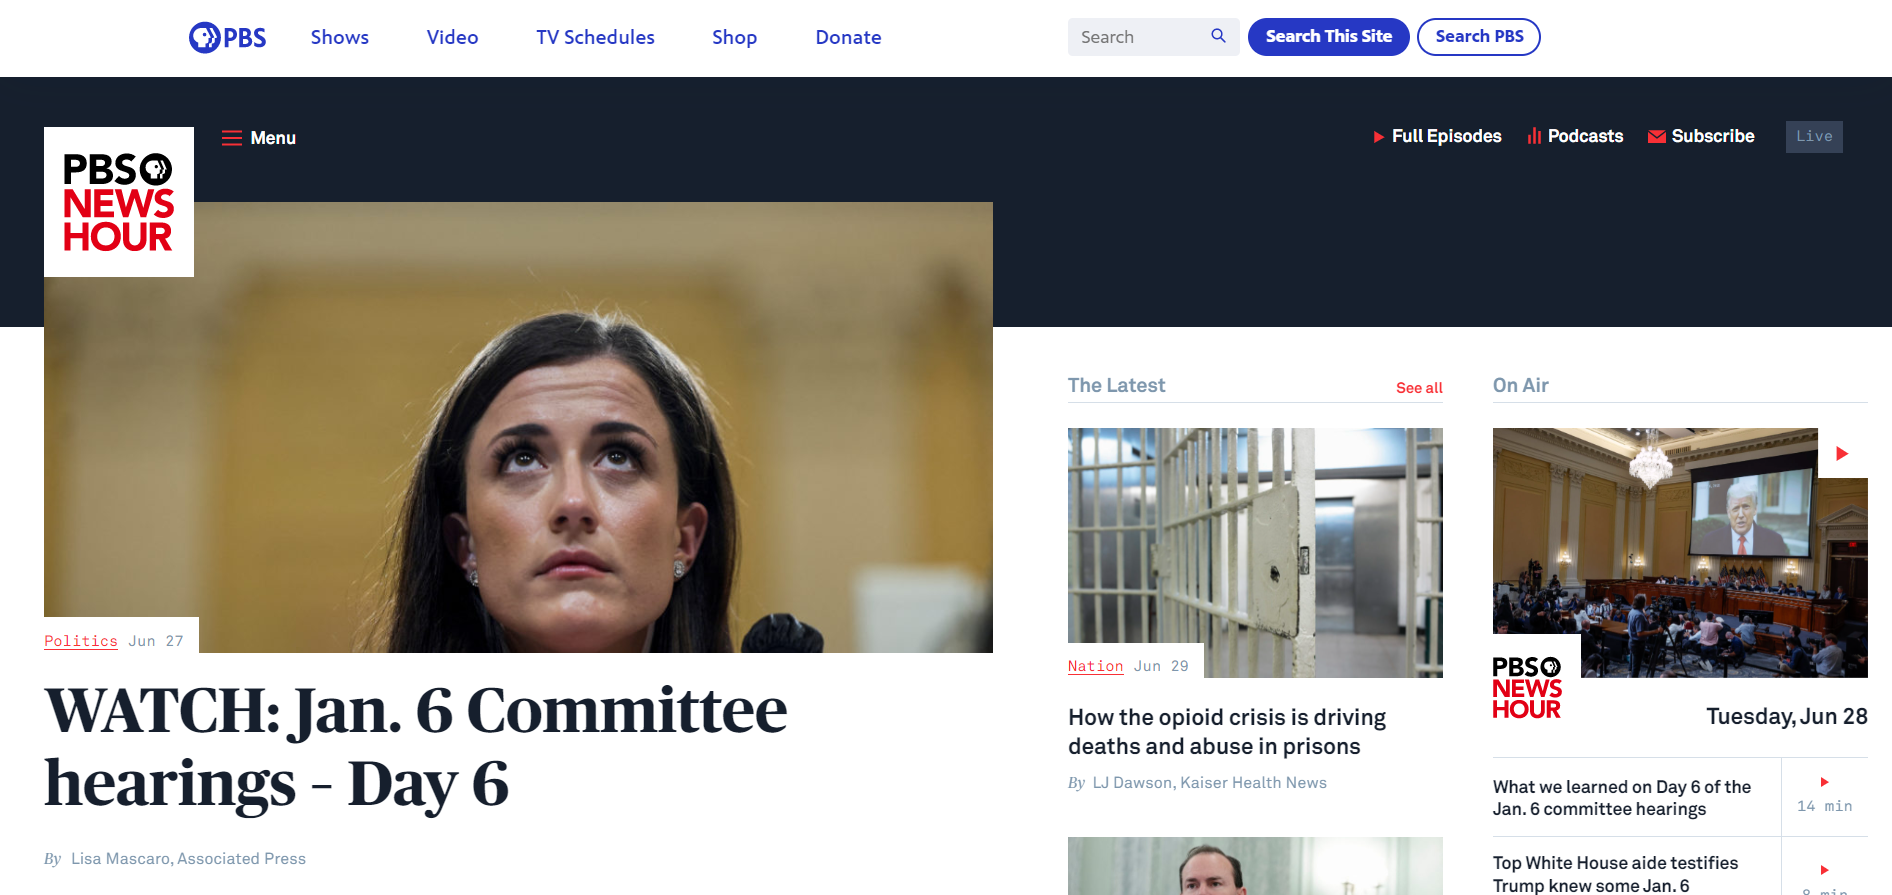The height and width of the screenshot is (895, 1892).
Task: Focus the Search input field
Action: (1140, 37)
